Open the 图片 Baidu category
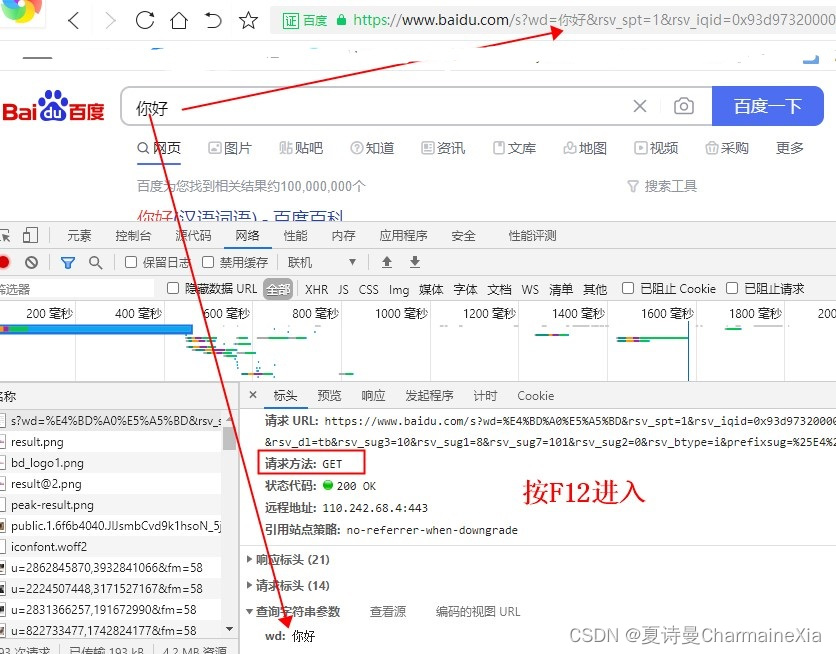 [x=230, y=148]
